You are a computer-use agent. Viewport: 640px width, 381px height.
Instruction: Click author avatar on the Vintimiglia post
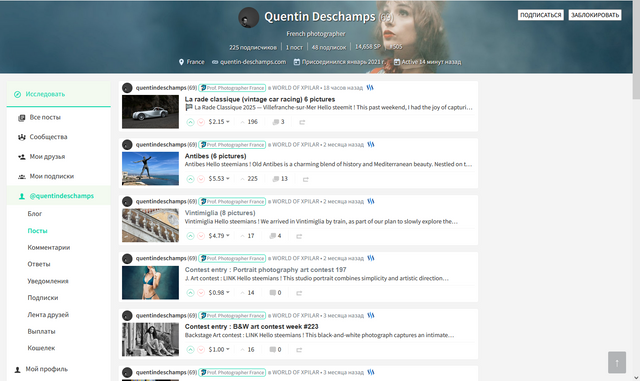click(x=127, y=201)
